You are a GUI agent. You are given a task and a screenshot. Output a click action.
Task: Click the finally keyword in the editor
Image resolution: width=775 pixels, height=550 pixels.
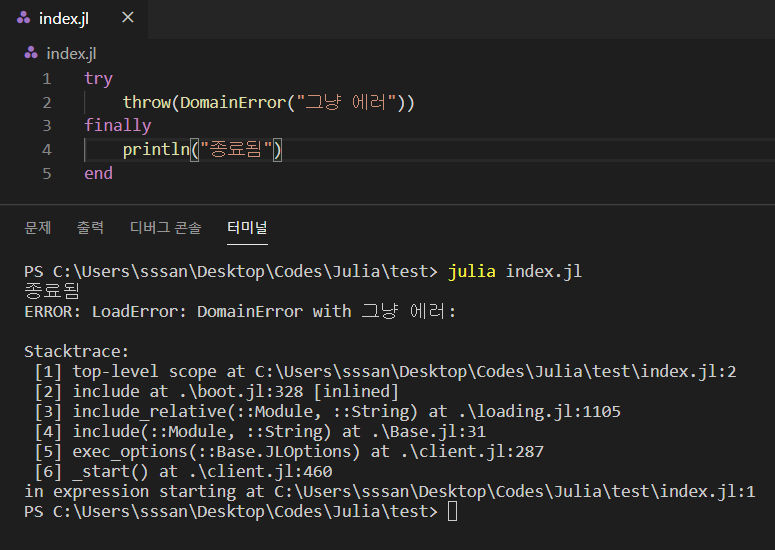[118, 126]
